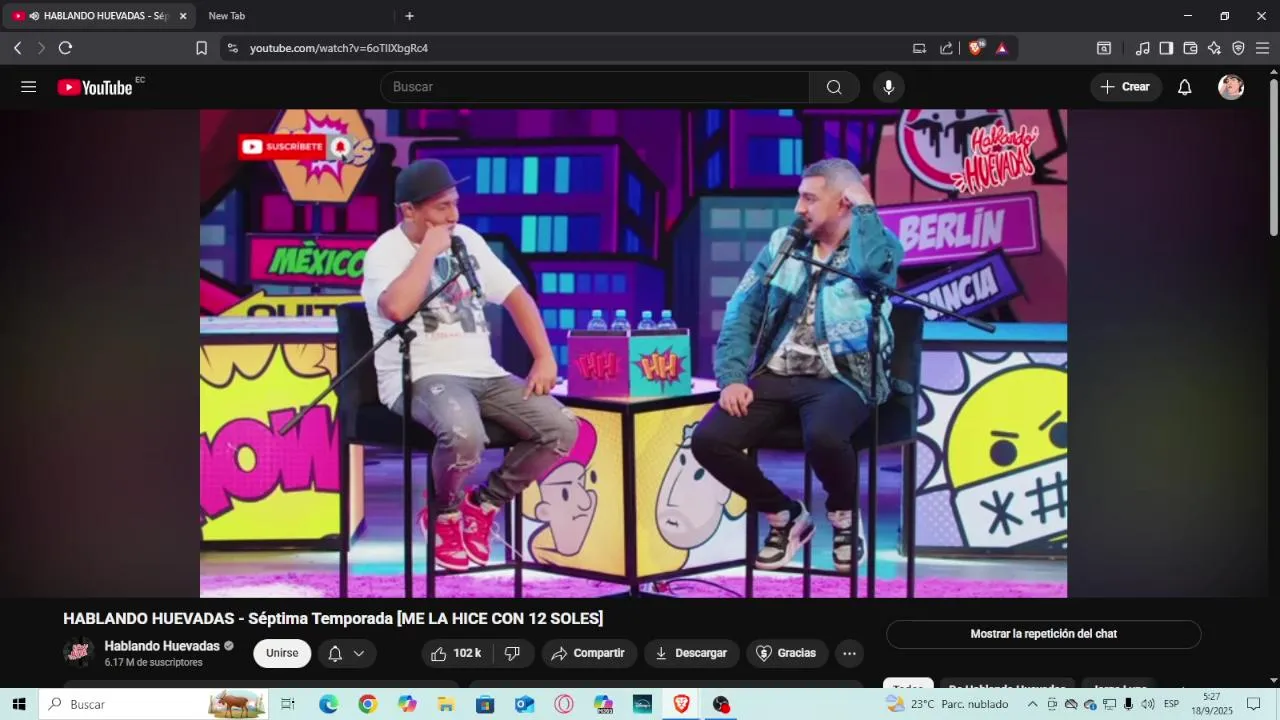
Task: Go forward to the next page
Action: (41, 48)
